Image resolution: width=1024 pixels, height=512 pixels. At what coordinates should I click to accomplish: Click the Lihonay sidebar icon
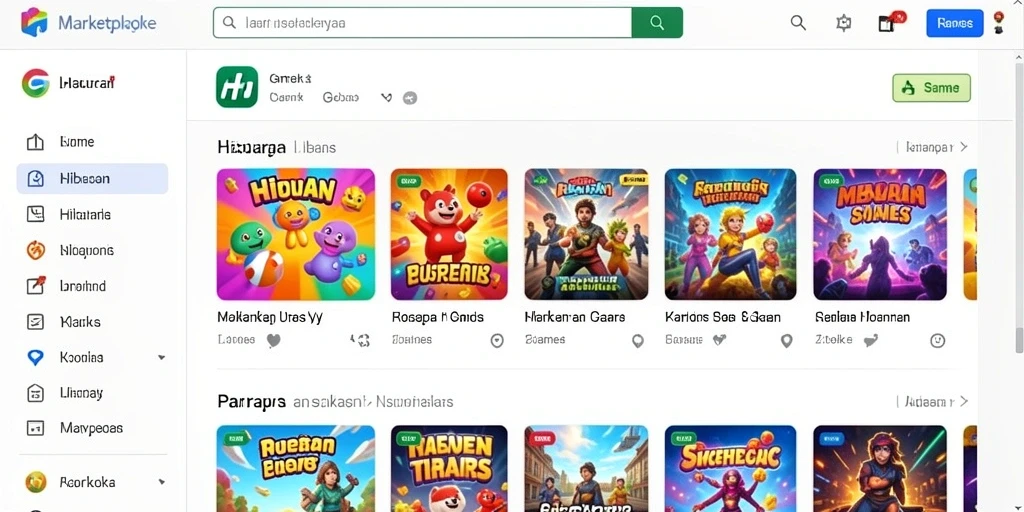point(35,393)
